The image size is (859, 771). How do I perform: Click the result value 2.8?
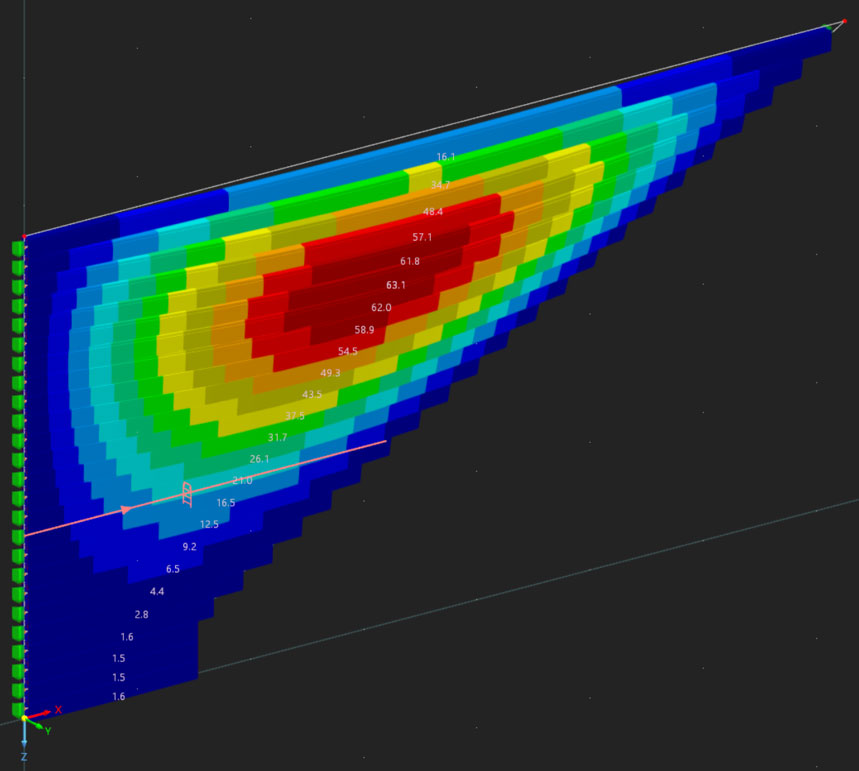click(x=141, y=614)
